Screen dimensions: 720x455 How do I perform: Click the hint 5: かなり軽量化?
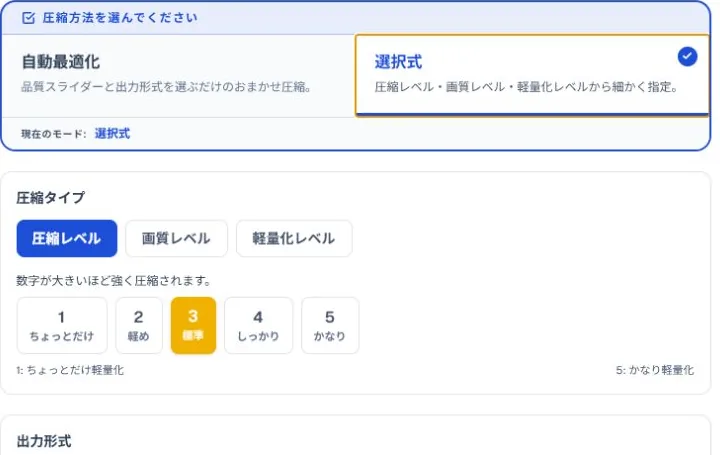pos(655,370)
